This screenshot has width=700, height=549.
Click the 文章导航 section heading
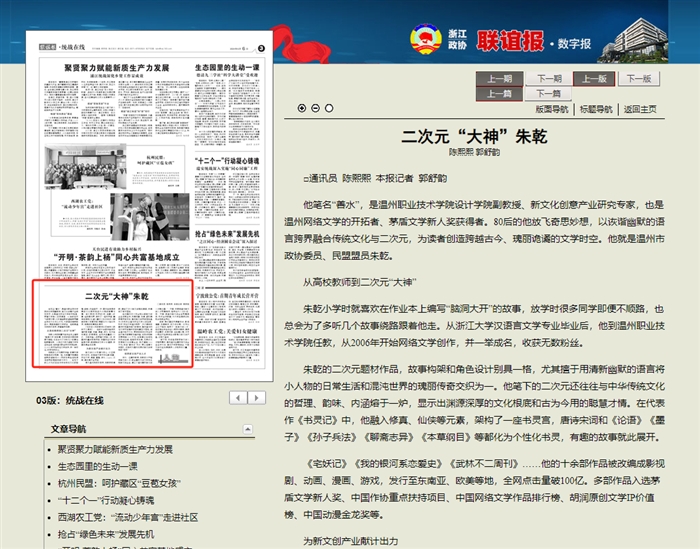click(68, 429)
